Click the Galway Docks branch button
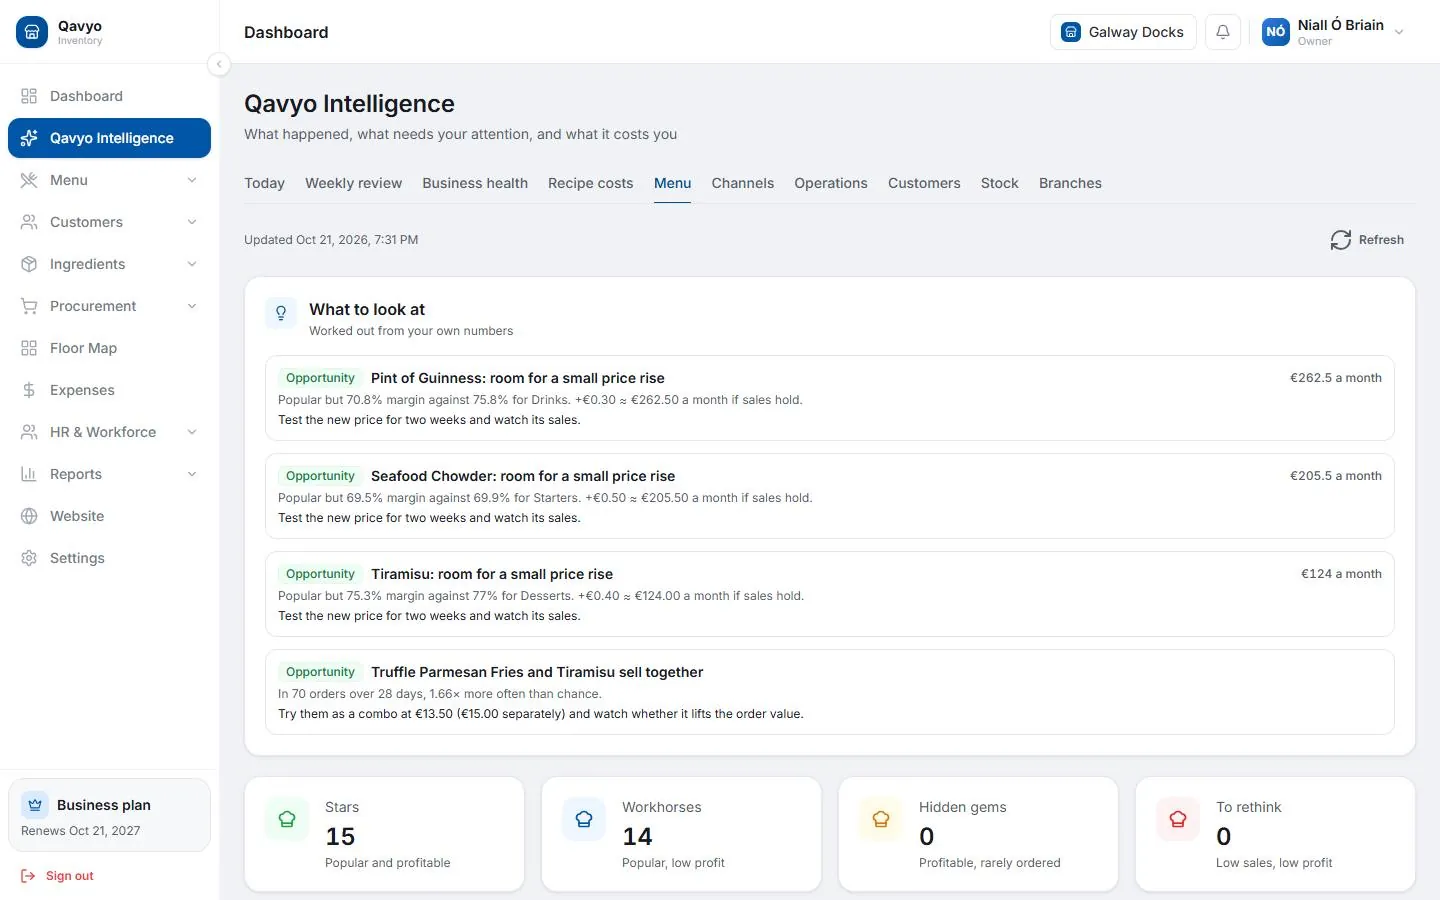This screenshot has height=900, width=1440. click(1123, 32)
